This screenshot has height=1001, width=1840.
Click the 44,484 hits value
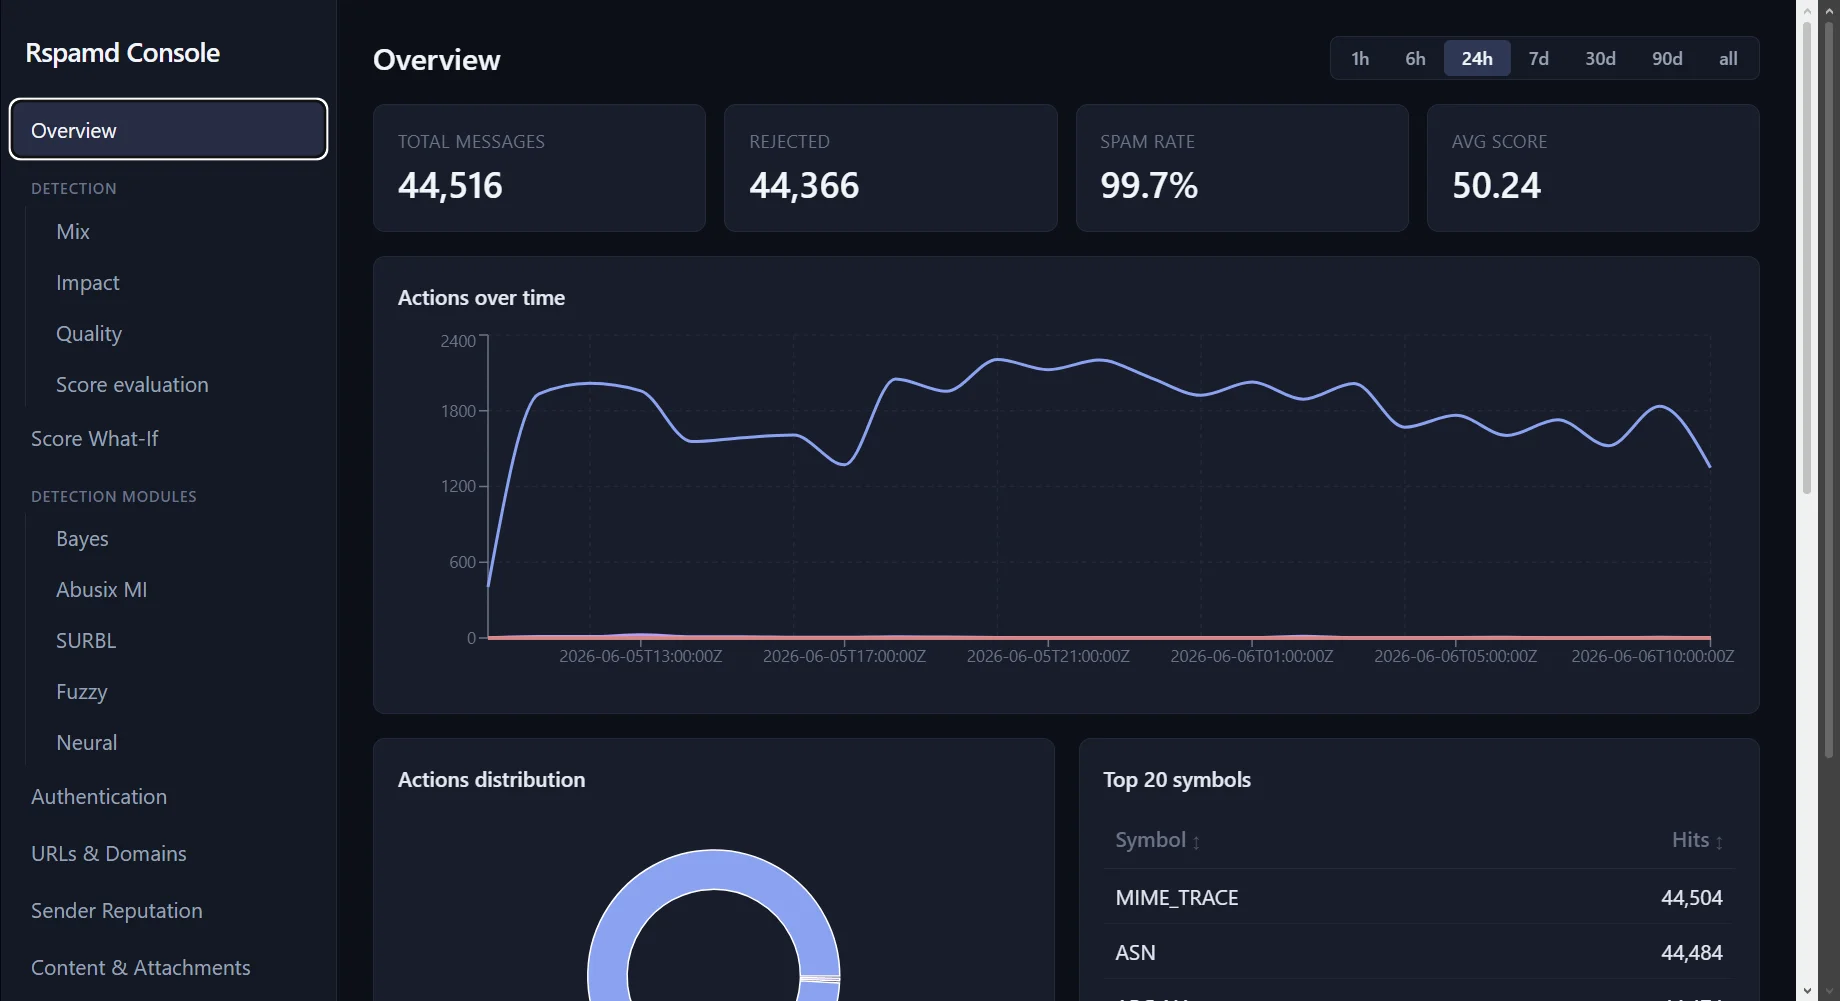[1691, 952]
